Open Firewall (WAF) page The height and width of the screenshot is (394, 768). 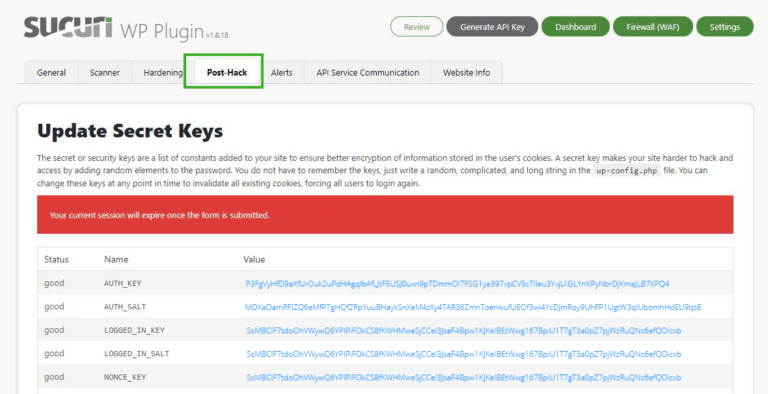(653, 27)
